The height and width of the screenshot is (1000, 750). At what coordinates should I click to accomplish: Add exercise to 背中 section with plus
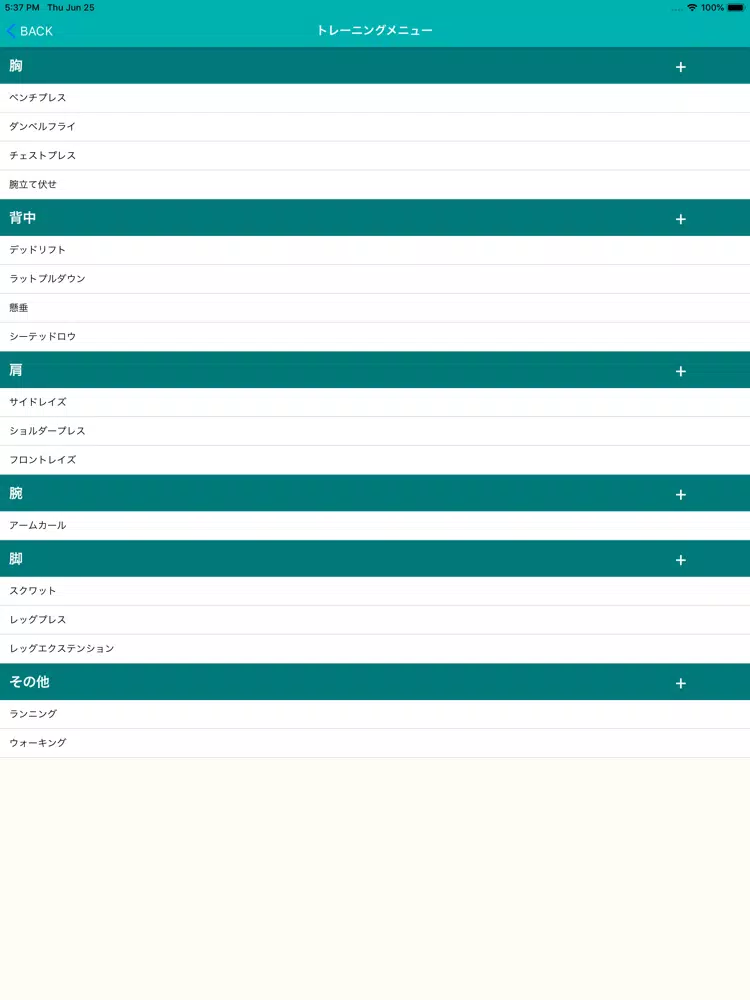coord(680,219)
